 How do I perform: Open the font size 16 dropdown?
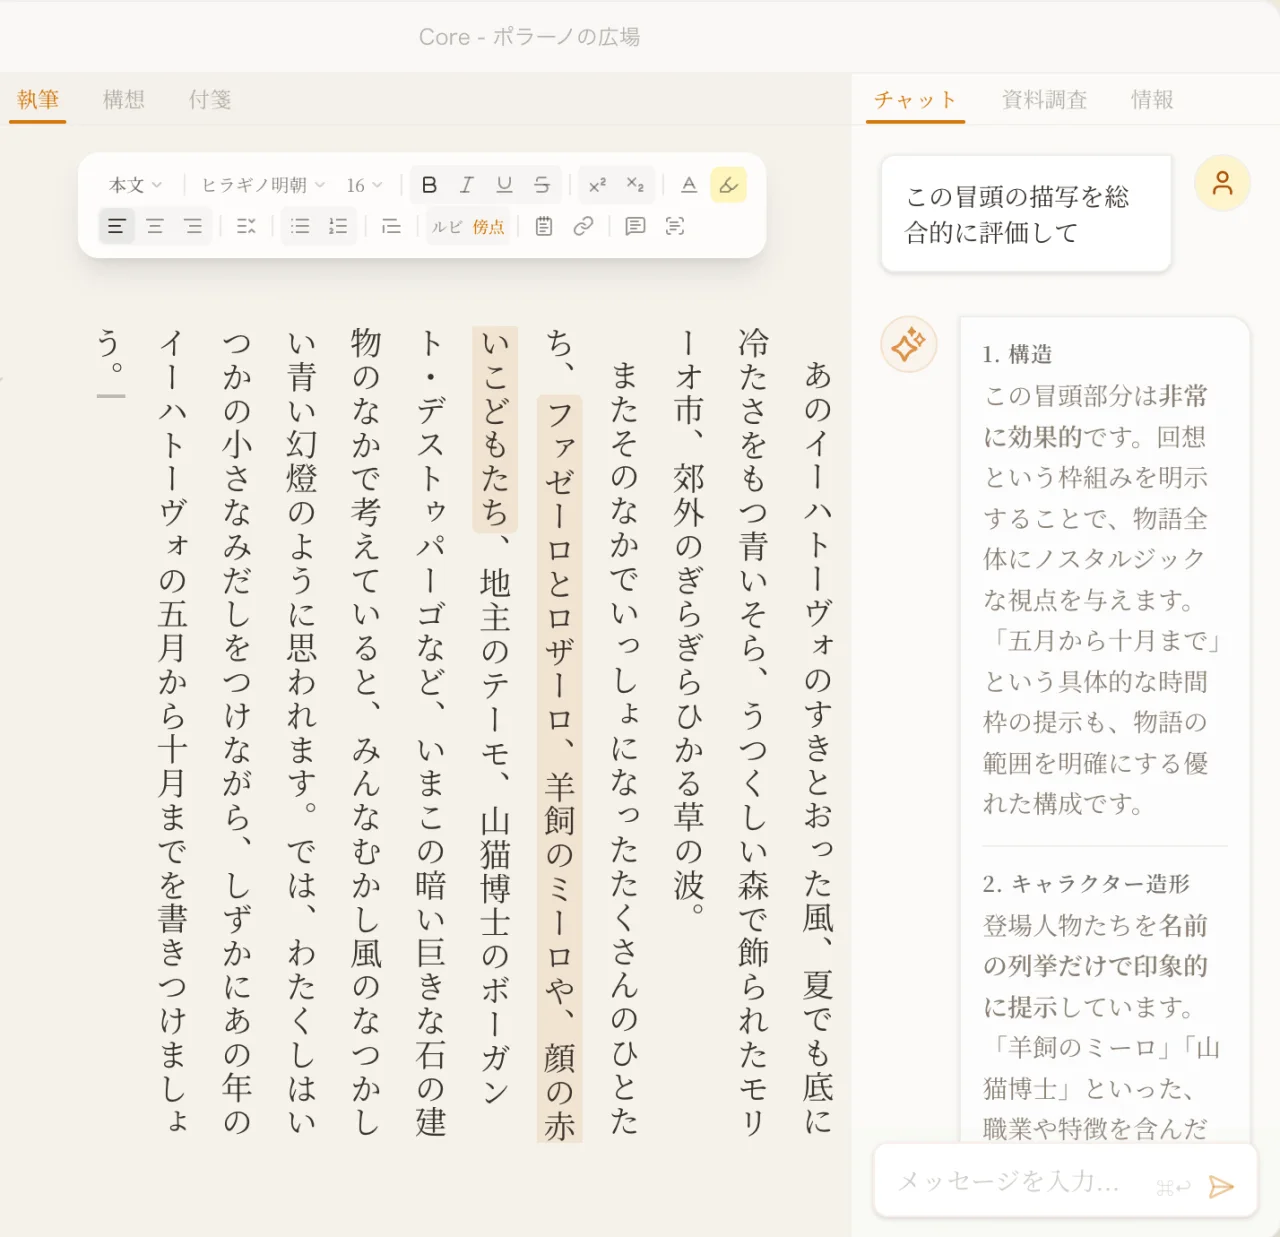[x=364, y=185]
